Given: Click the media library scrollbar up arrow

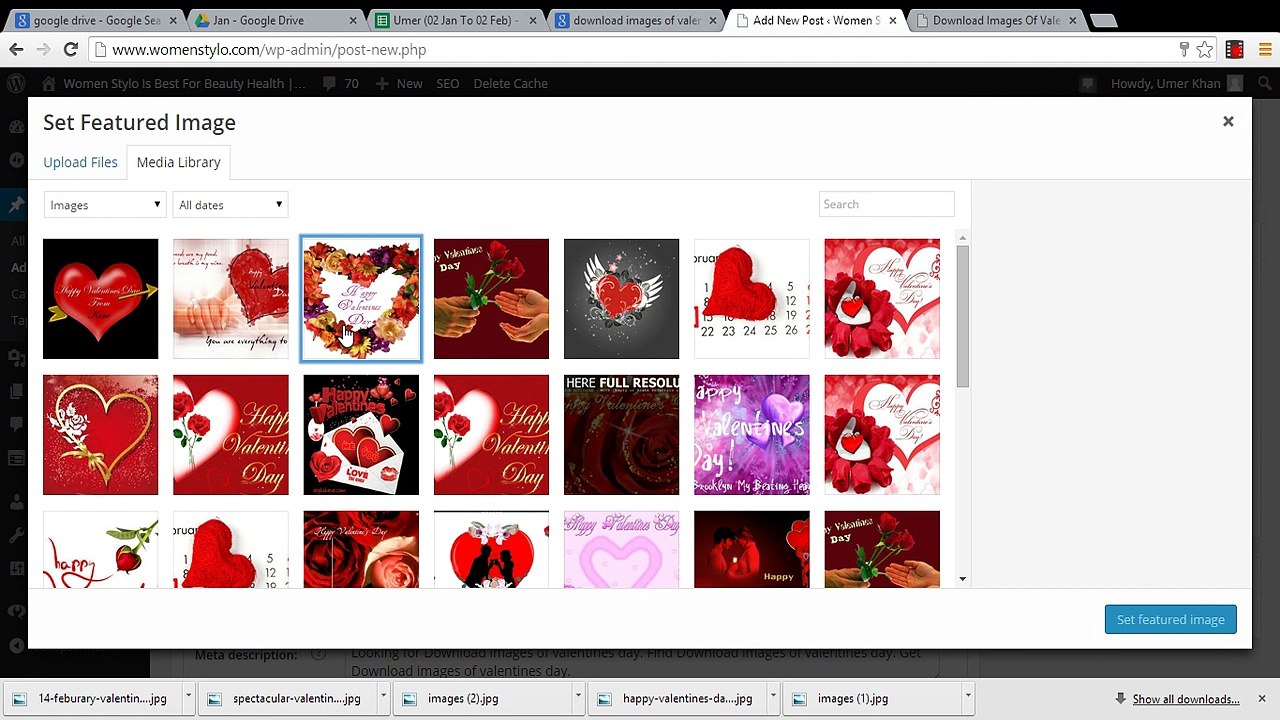Looking at the screenshot, I should tap(962, 238).
